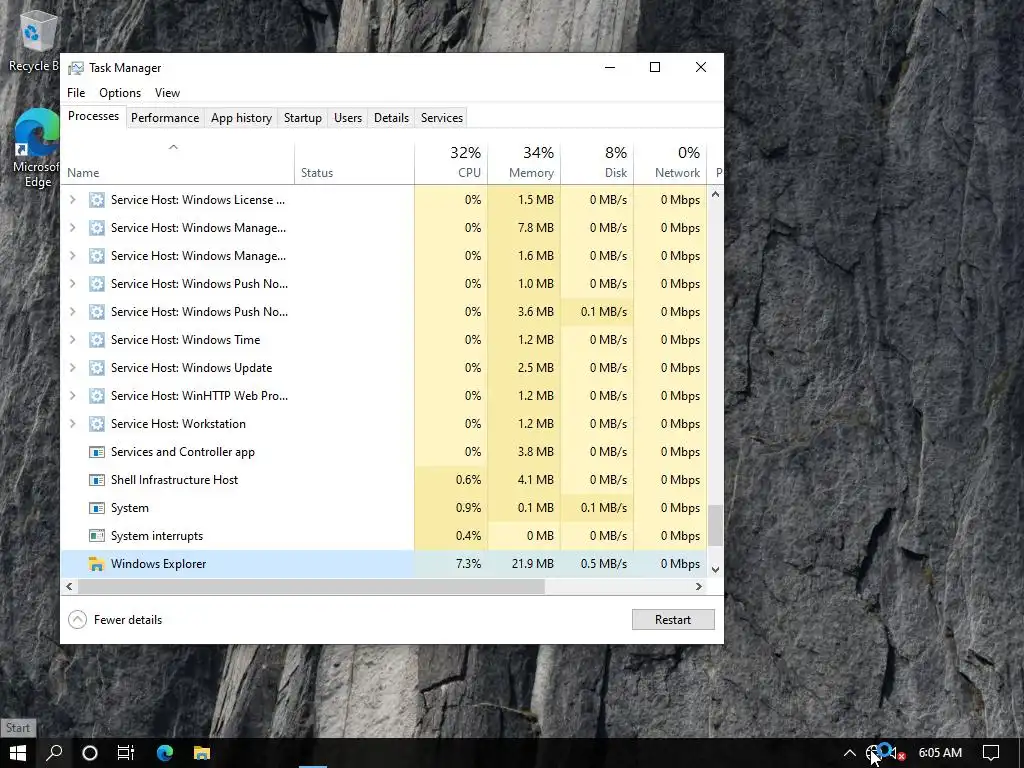This screenshot has height=768, width=1024.
Task: Collapse view with the Fewer details arrow
Action: click(x=77, y=620)
